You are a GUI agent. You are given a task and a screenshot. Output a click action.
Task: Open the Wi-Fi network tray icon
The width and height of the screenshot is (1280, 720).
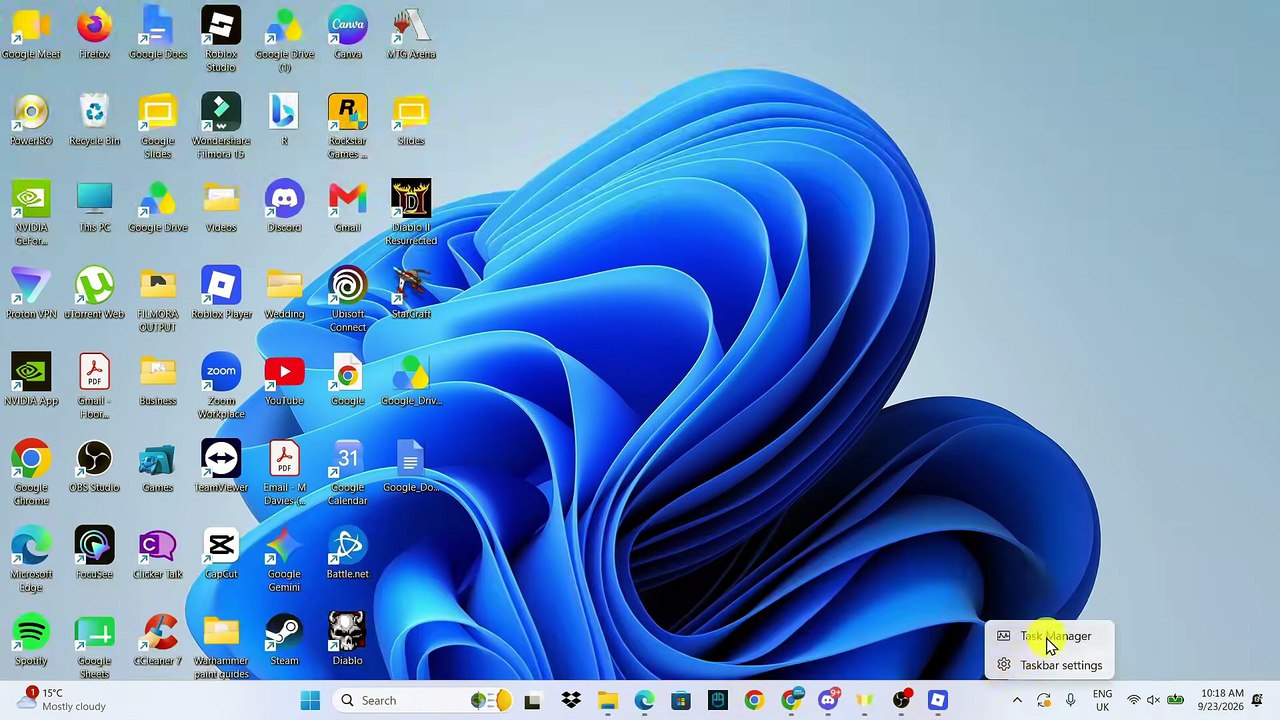click(x=1133, y=700)
